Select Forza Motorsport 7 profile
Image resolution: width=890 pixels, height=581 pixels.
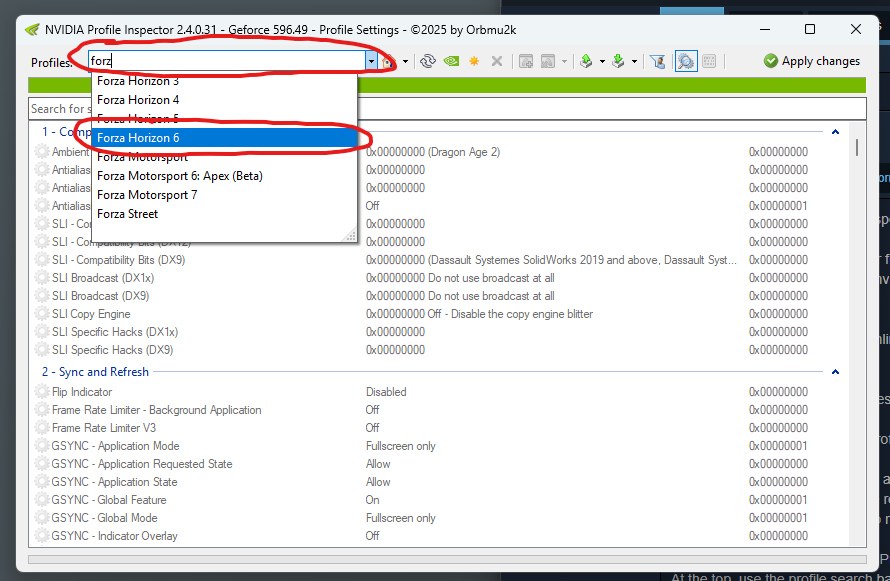(224, 195)
